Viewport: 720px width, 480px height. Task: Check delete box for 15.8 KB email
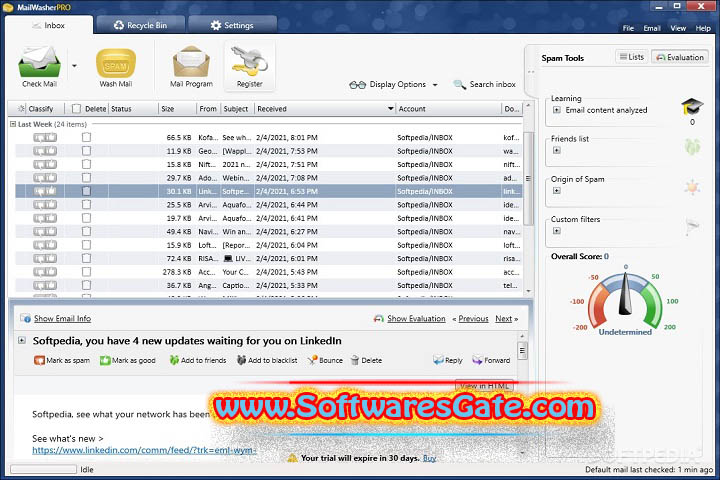(86, 164)
